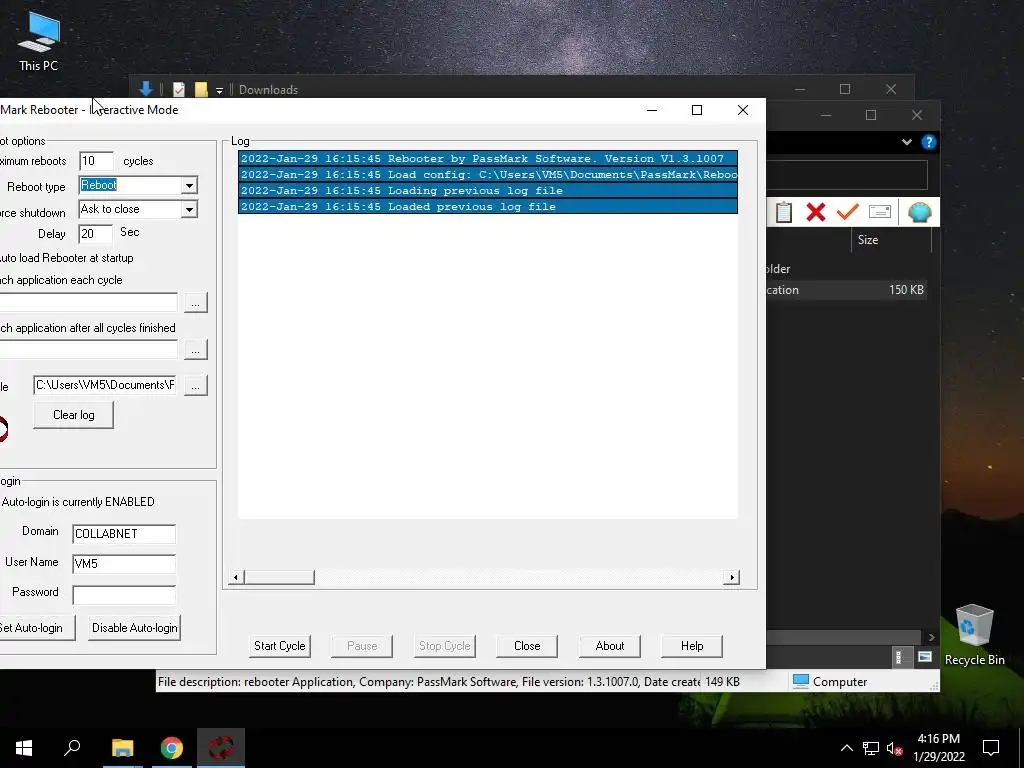Open the This PC desktop icon
Screen dimensions: 1024x768
coord(39,42)
